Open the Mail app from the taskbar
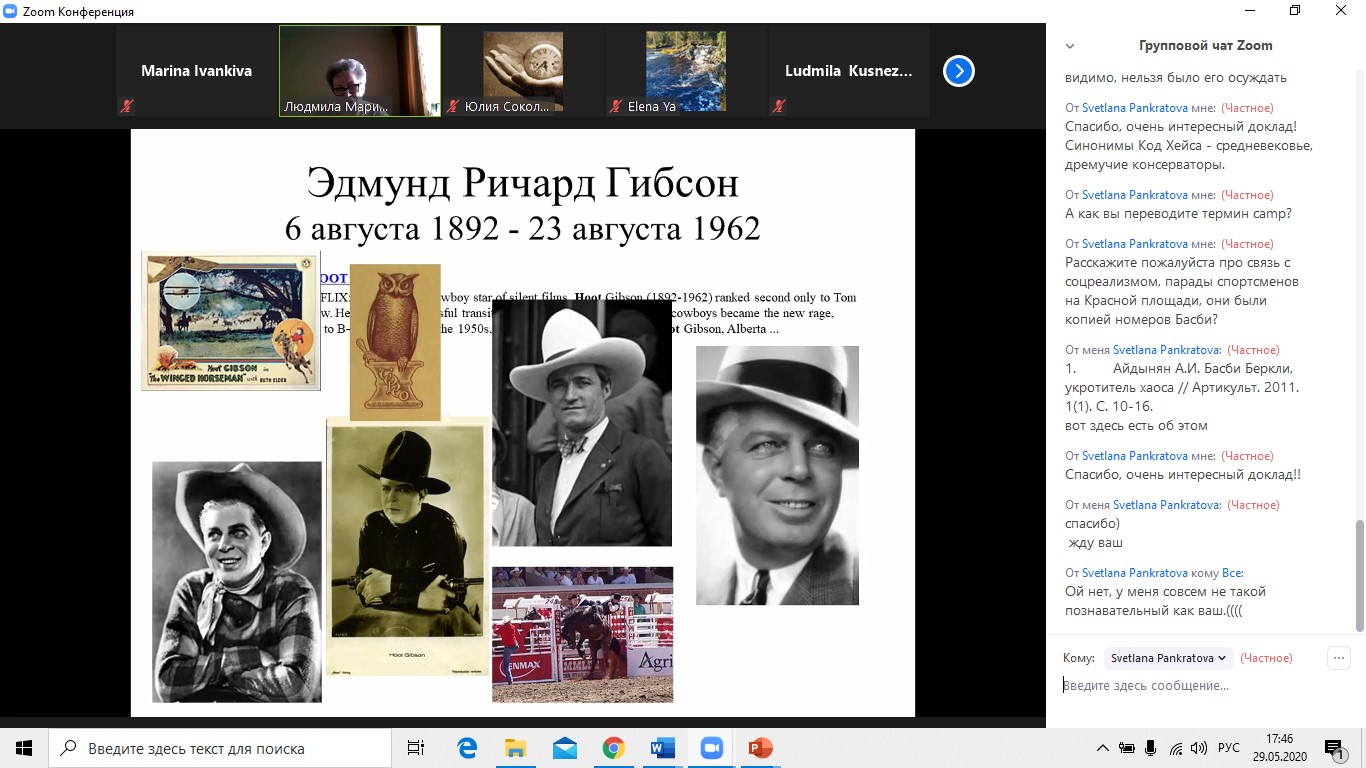This screenshot has width=1366, height=768. pyautogui.click(x=565, y=748)
